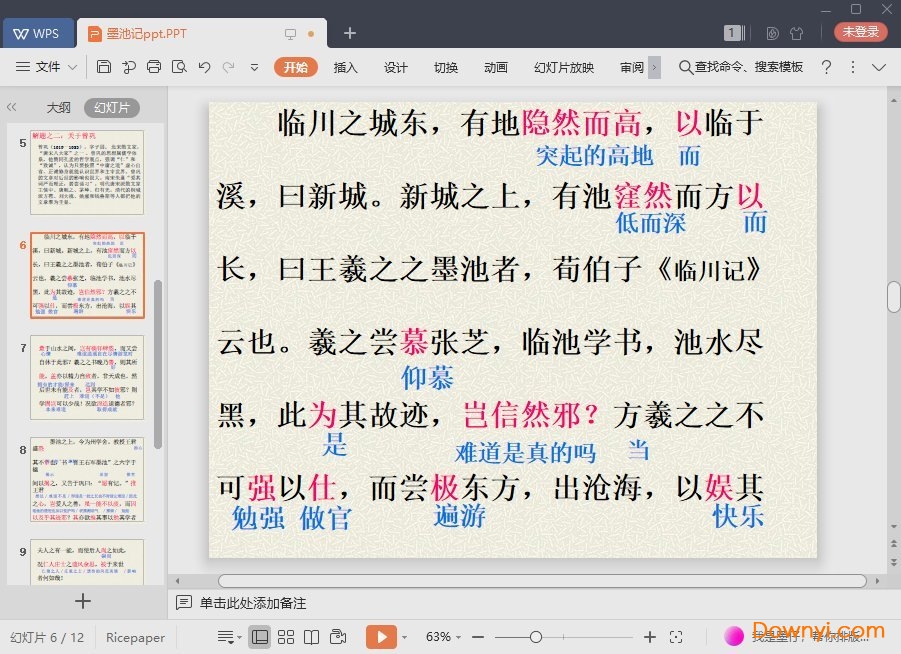This screenshot has height=654, width=901.
Task: Click fit-slide-to-window icon
Action: [676, 637]
